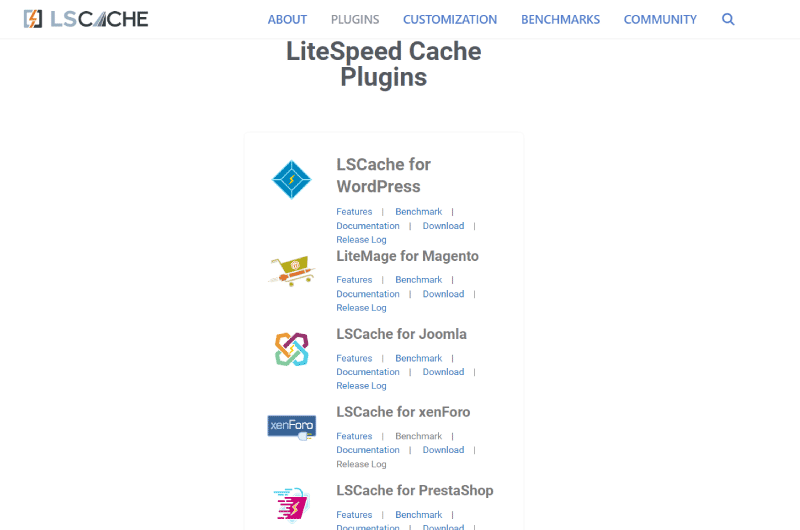Click Benchmark text under LSCache for xenForo
800x530 pixels.
(418, 437)
